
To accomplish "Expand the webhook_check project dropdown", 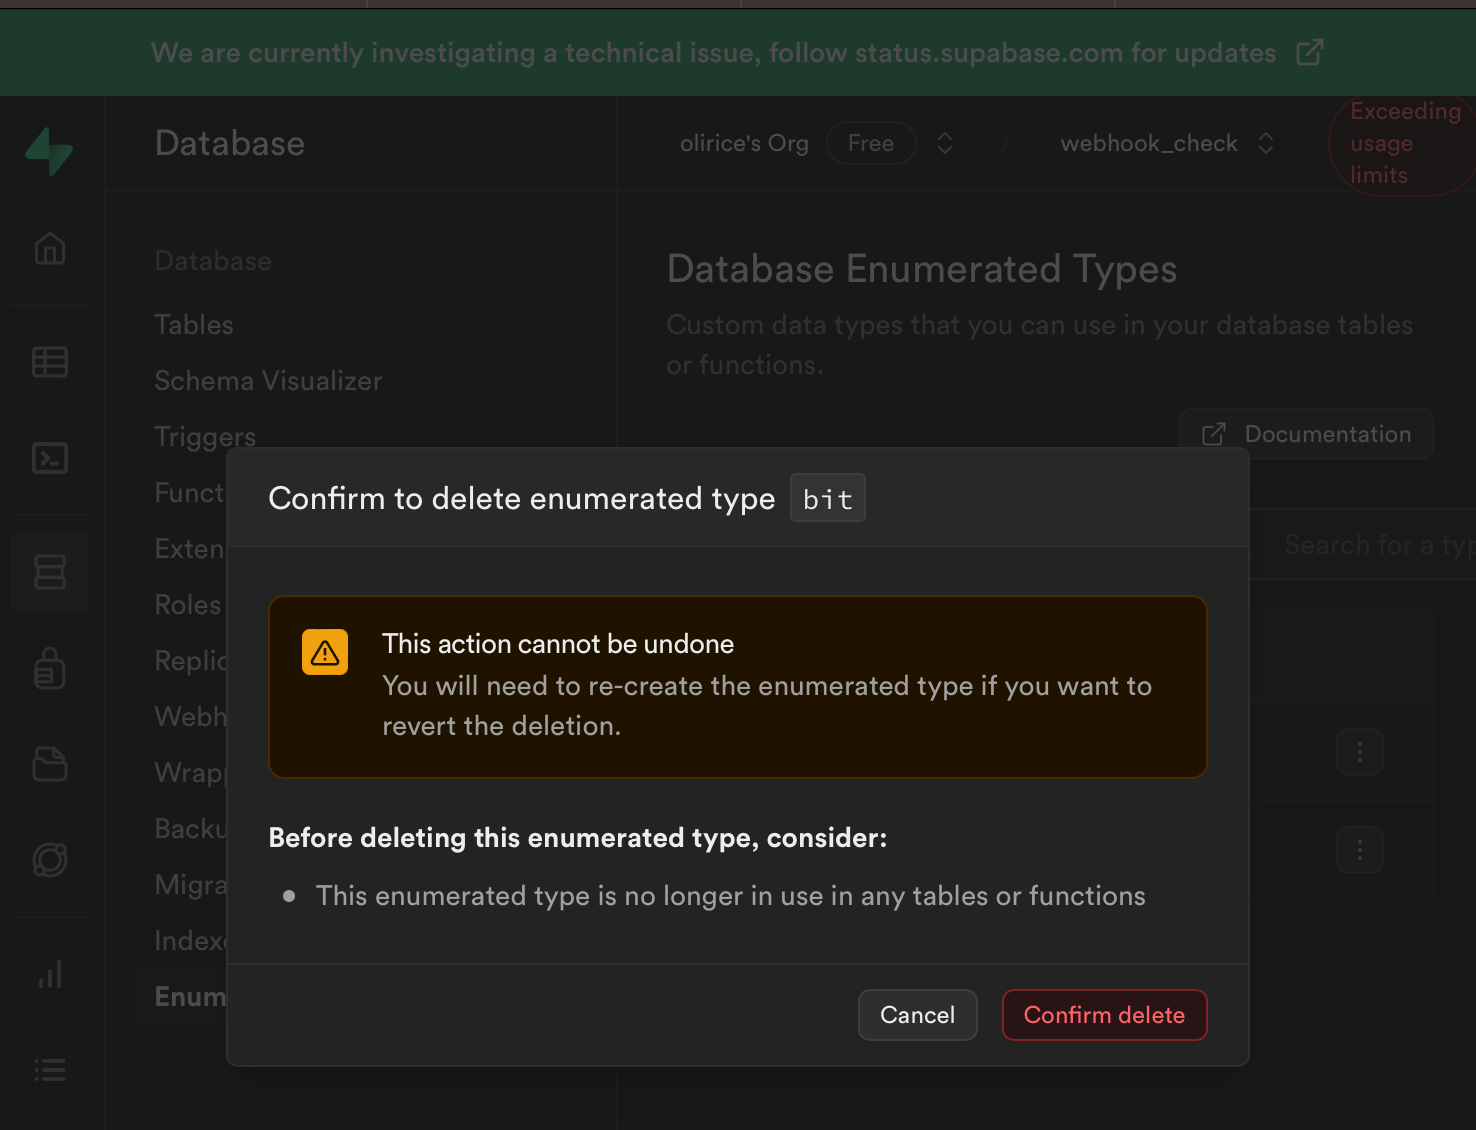I will coord(1266,143).
